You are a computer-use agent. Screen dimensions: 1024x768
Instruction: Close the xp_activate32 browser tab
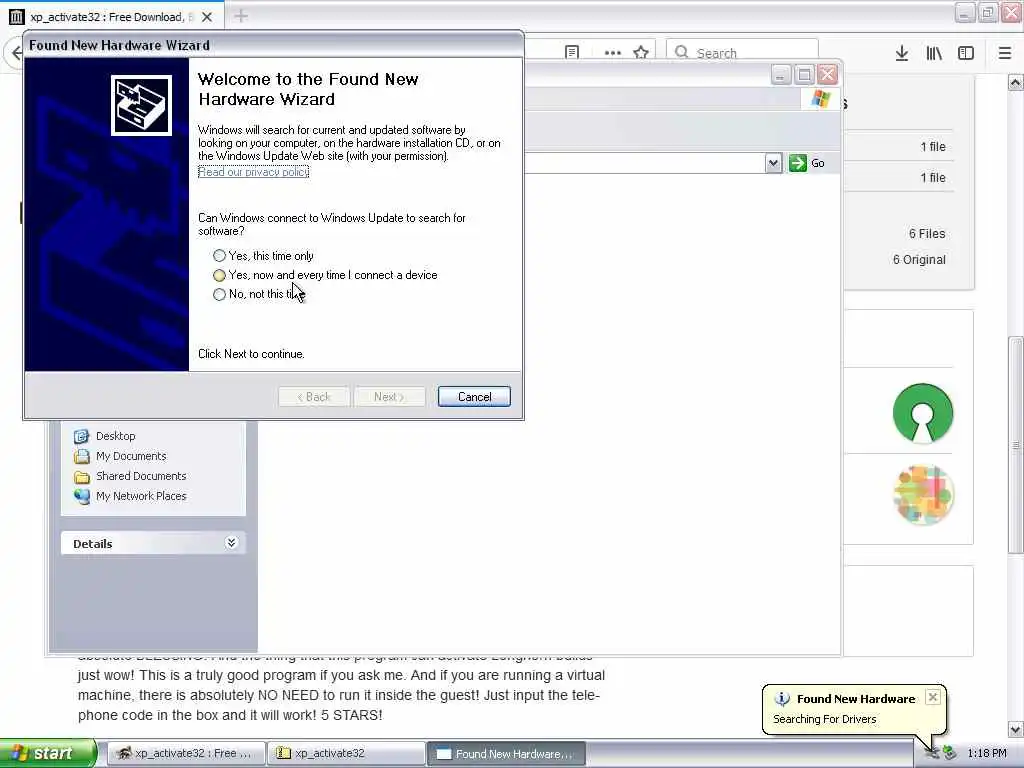(207, 17)
